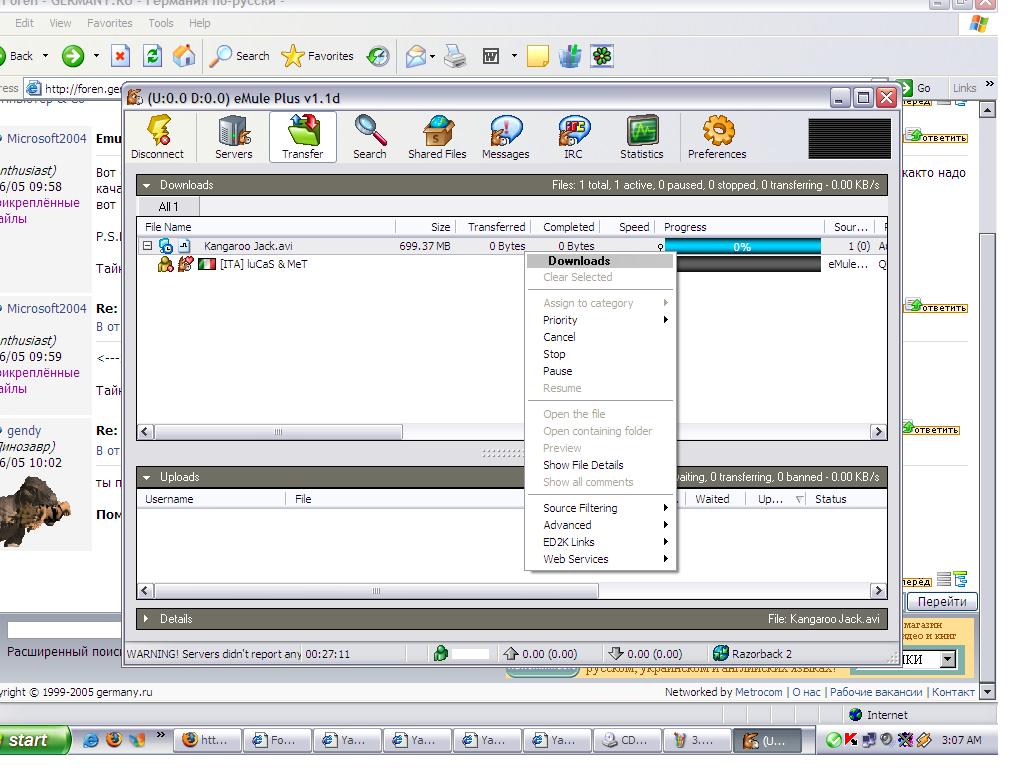Image resolution: width=1024 pixels, height=768 pixels.
Task: Click the Kangaroo Jack.avi progress bar
Action: (x=743, y=246)
